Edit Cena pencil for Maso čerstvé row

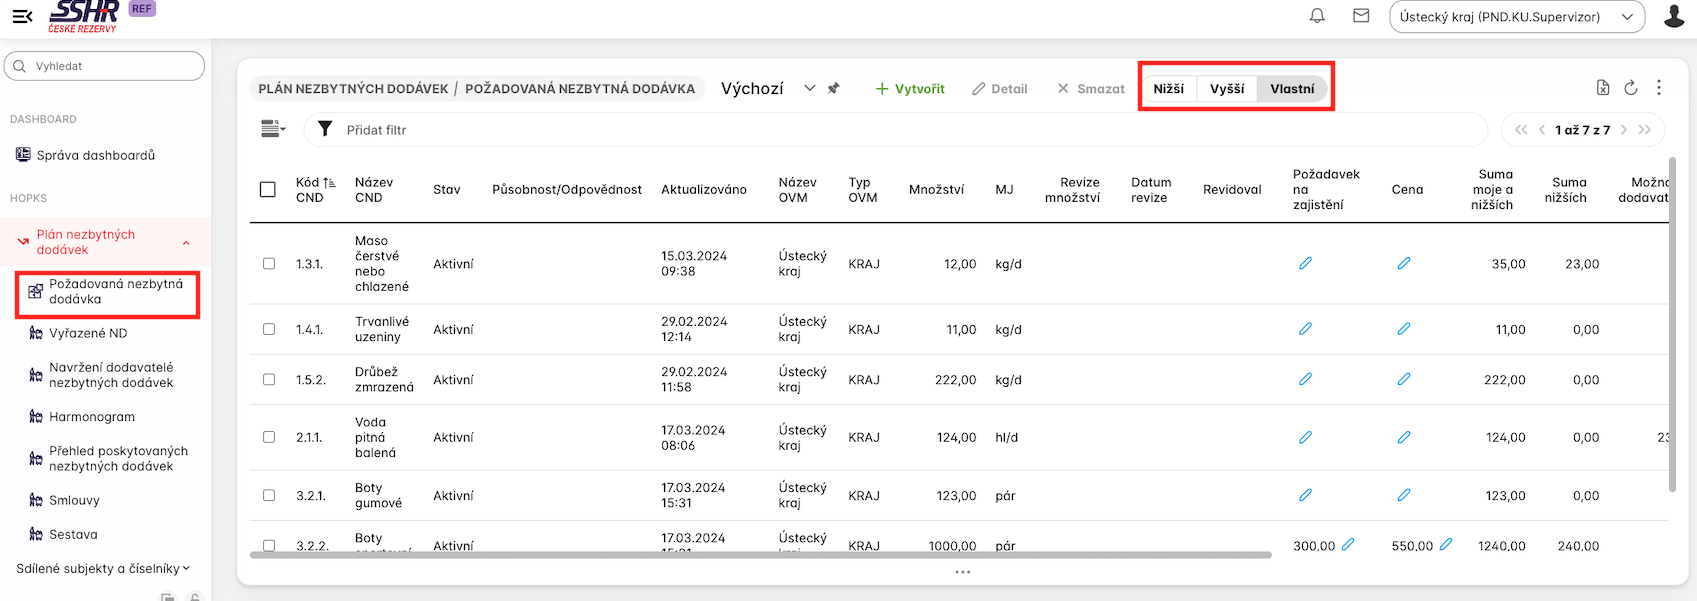tap(1404, 264)
